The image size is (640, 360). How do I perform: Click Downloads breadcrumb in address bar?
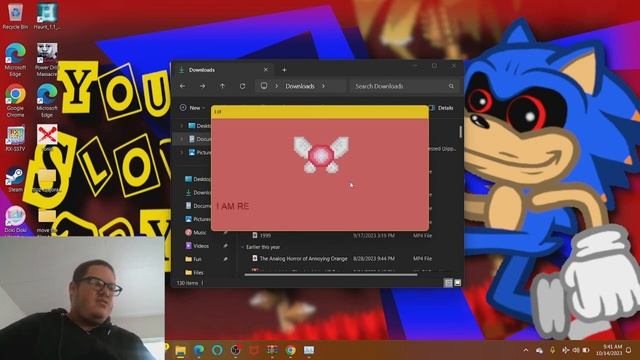click(x=300, y=86)
